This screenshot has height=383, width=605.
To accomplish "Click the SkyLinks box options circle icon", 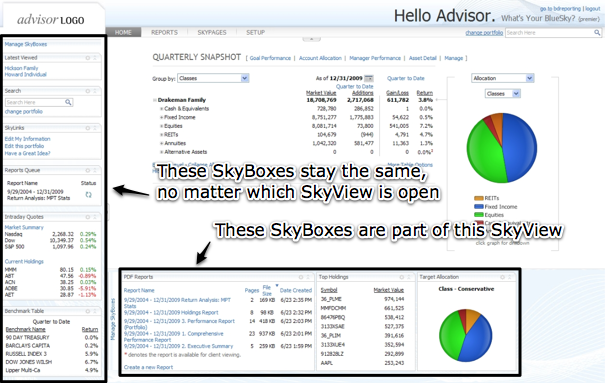I will [88, 128].
